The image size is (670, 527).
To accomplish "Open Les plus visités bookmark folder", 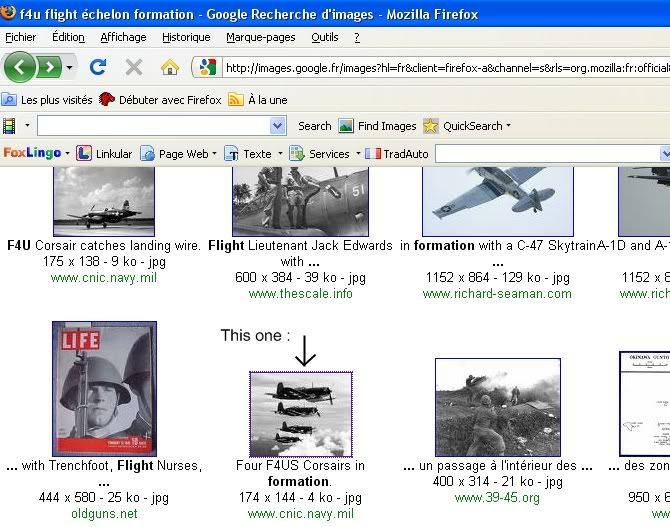I will pyautogui.click(x=47, y=100).
